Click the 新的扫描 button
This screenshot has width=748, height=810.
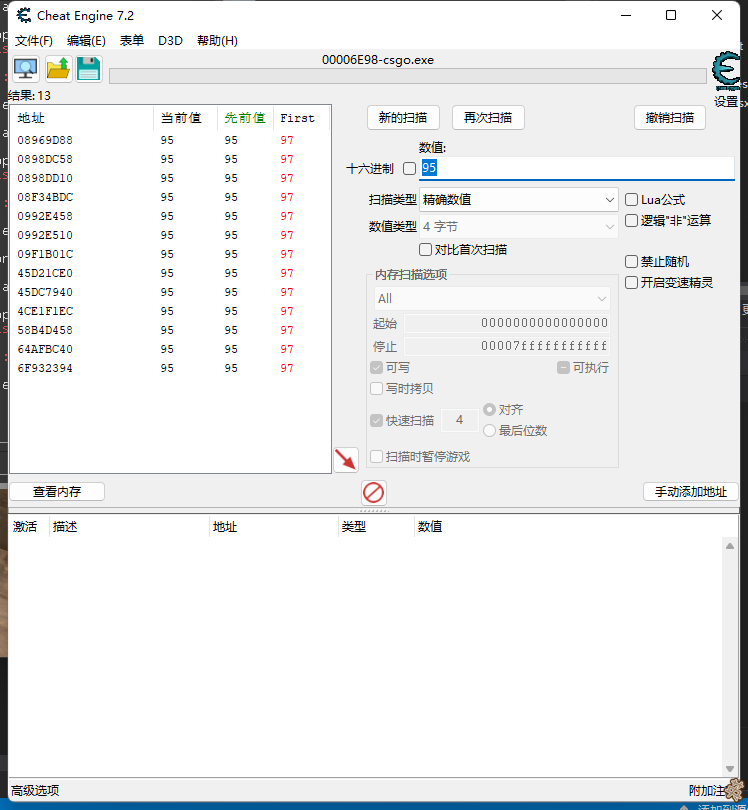403,118
